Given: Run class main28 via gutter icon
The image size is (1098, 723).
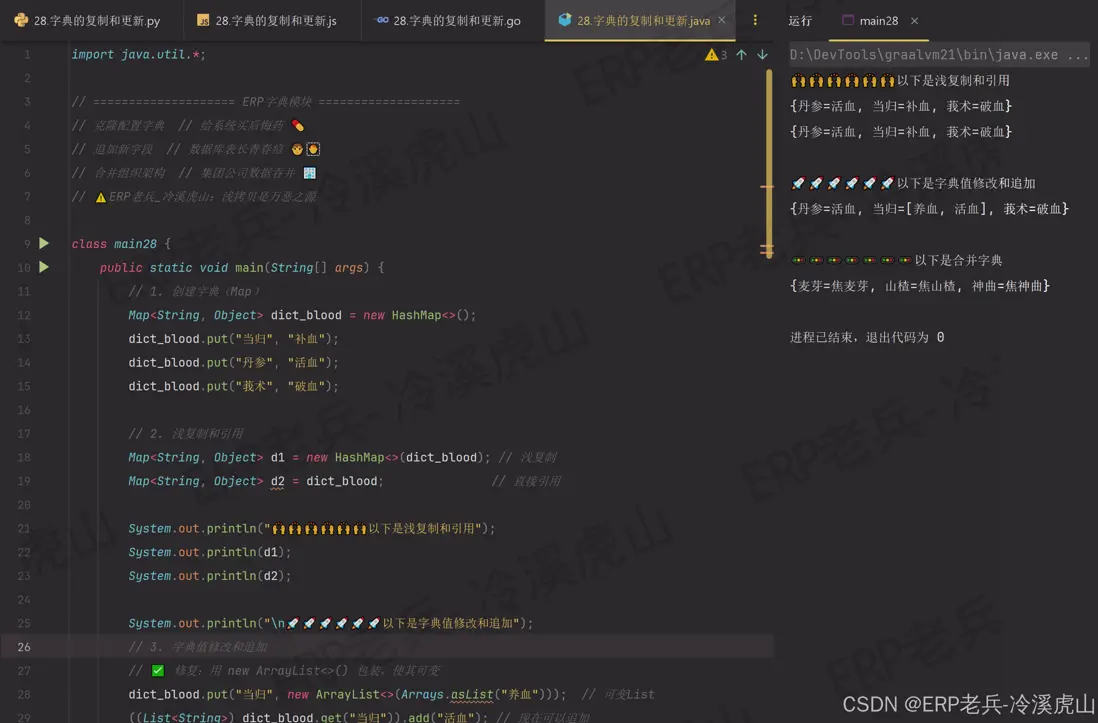Looking at the screenshot, I should point(44,243).
